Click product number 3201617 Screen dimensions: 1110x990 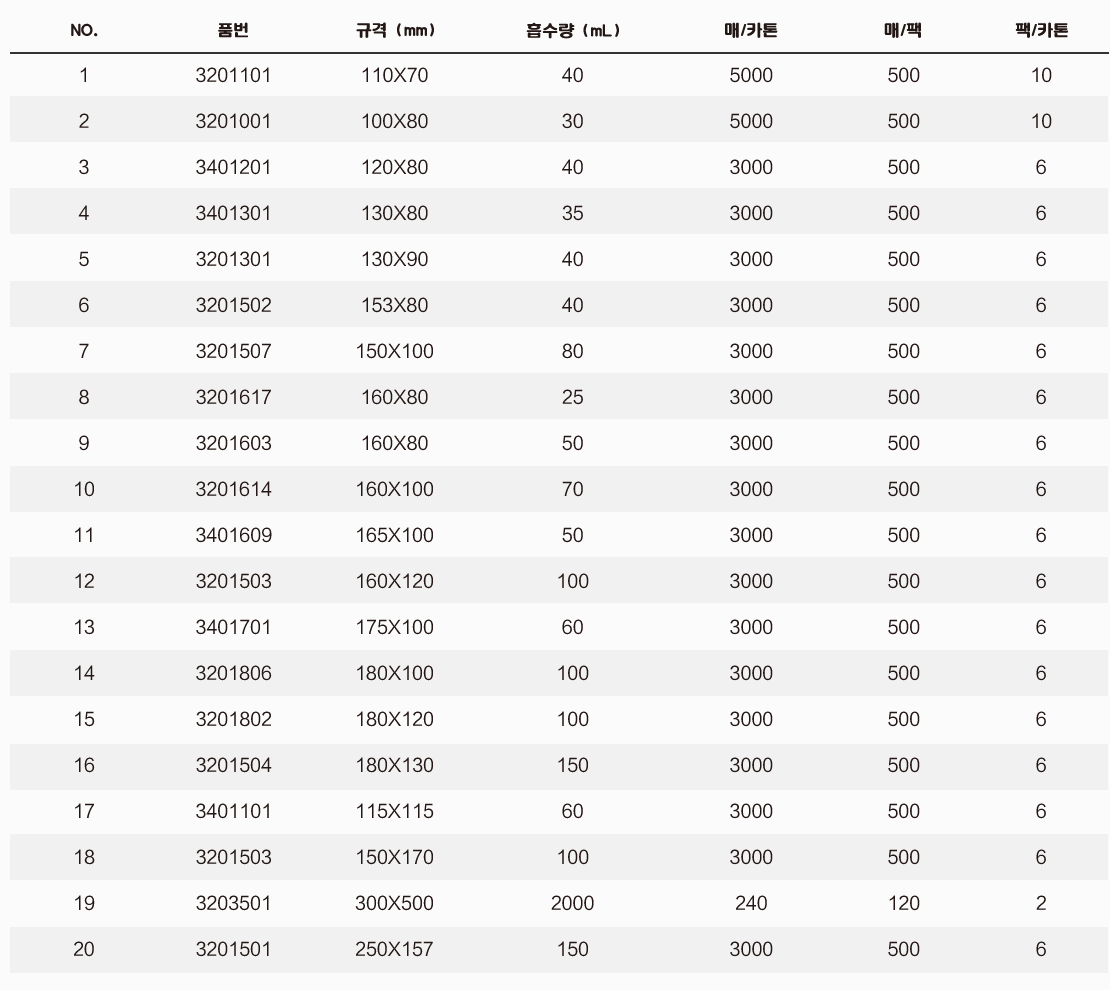coord(233,397)
